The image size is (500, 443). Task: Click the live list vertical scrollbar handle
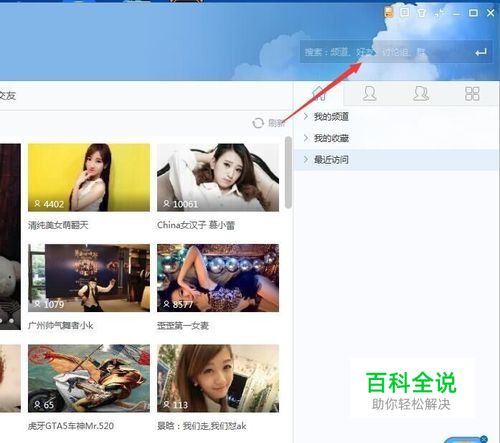(x=288, y=173)
